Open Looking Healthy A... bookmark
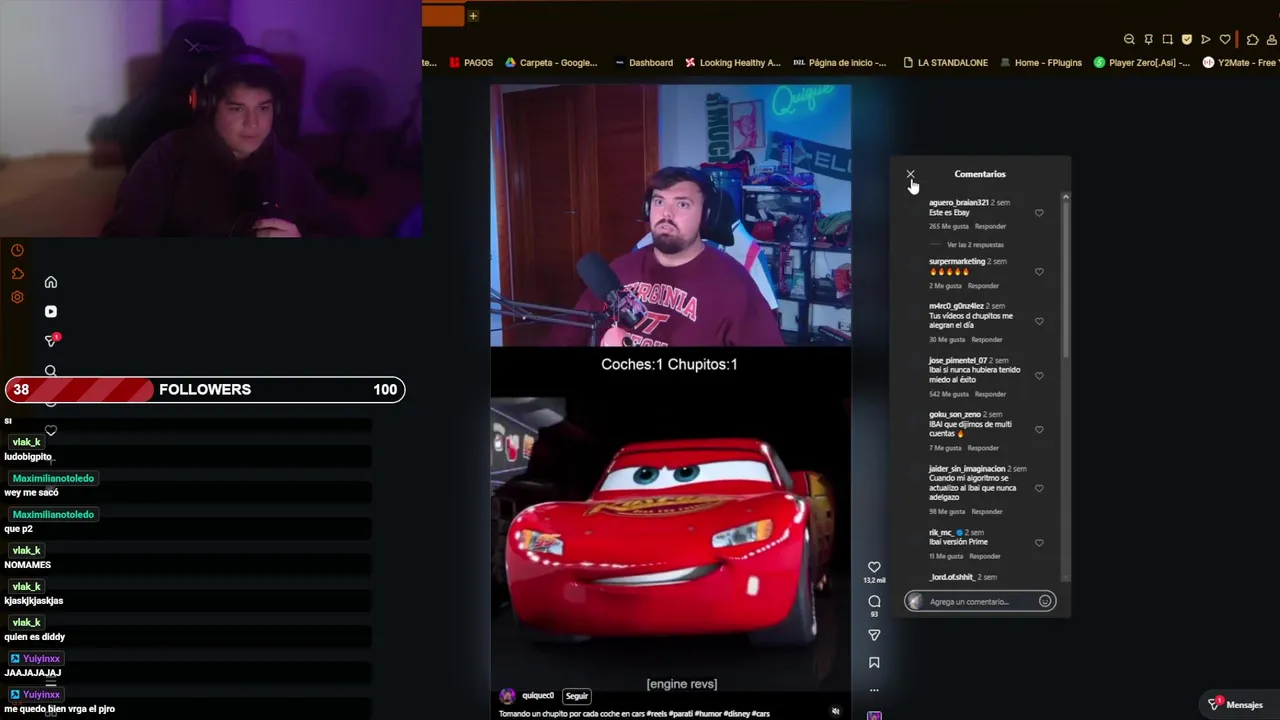The image size is (1280, 720). tap(733, 62)
